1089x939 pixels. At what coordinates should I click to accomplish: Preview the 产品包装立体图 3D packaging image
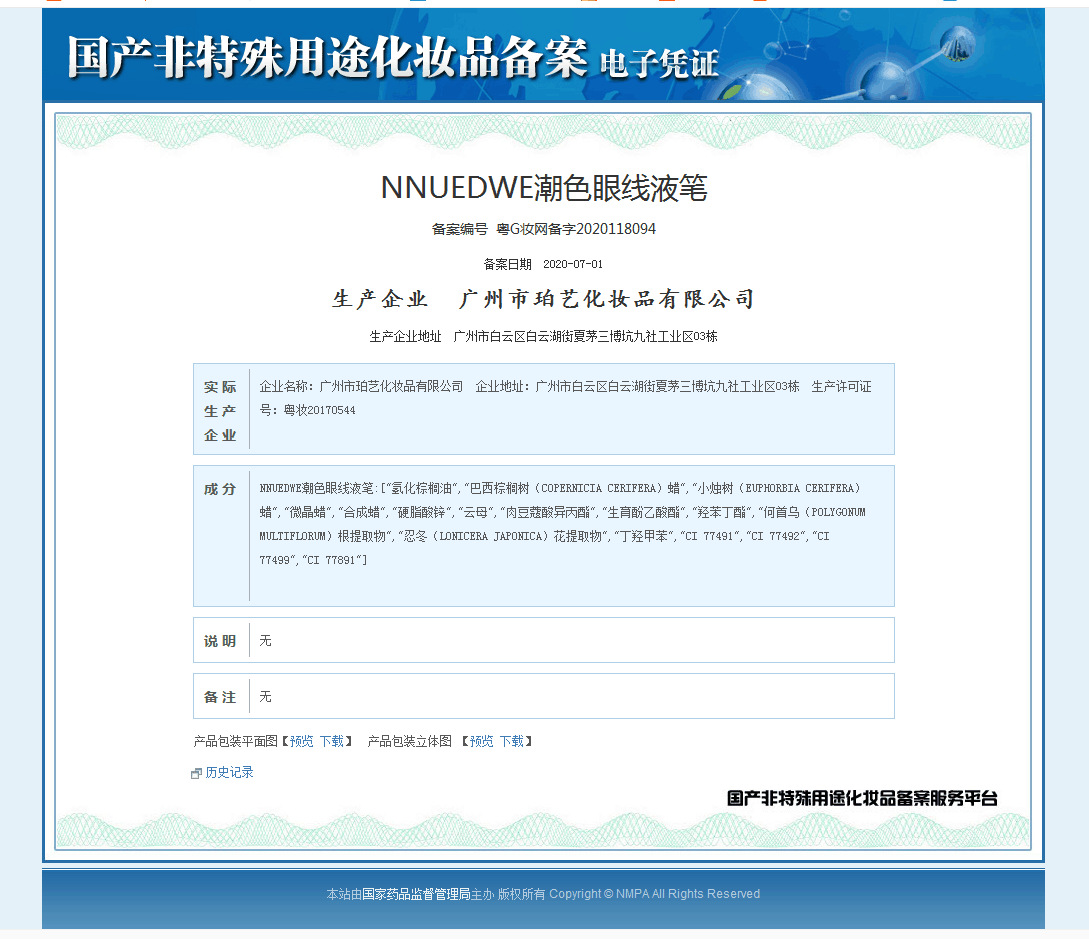tap(481, 741)
